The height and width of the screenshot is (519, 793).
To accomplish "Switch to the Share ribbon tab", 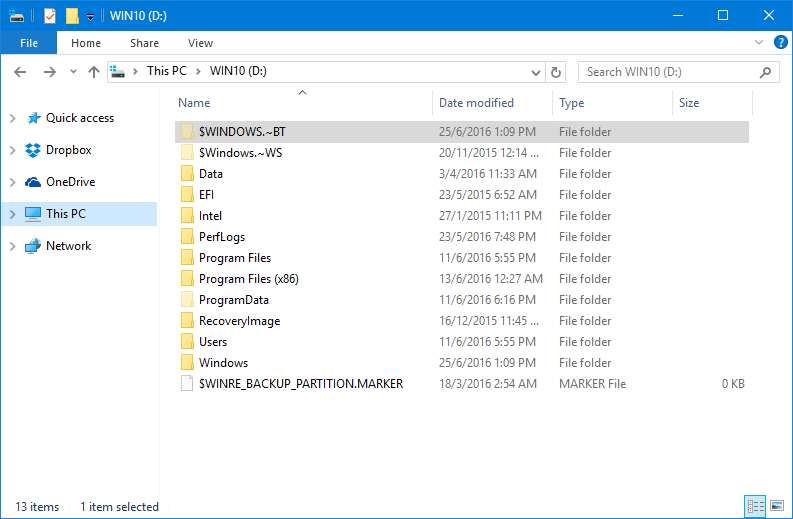I will (144, 43).
